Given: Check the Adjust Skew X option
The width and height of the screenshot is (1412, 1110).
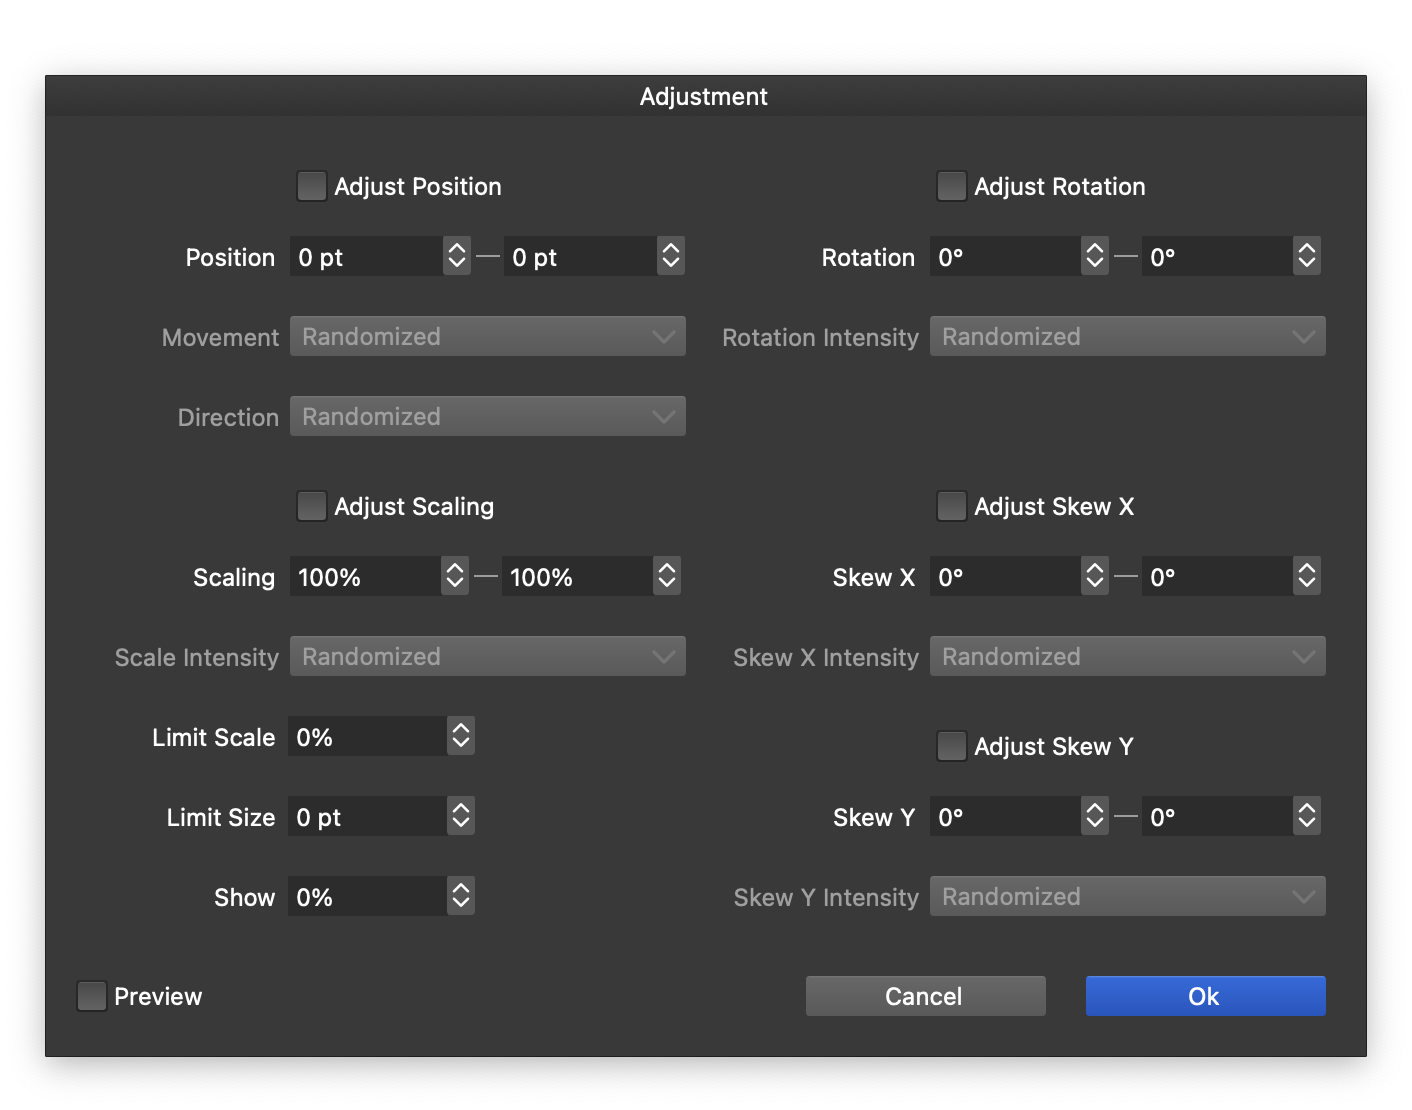Looking at the screenshot, I should 951,507.
